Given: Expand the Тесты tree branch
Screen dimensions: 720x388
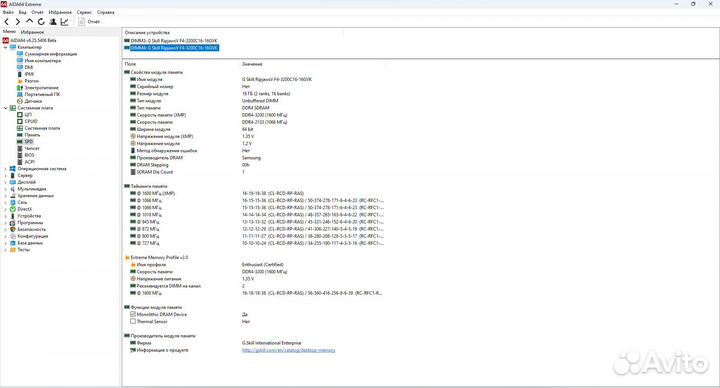Looking at the screenshot, I should click(6, 250).
